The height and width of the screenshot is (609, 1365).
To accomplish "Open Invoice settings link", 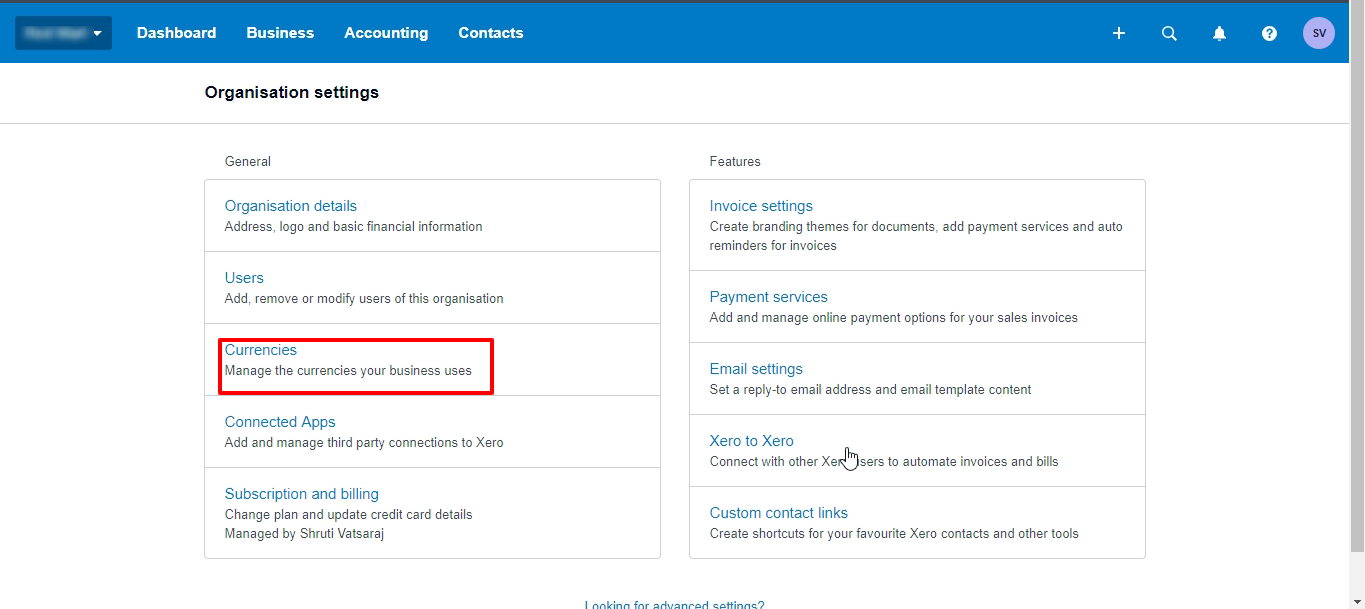I will click(761, 206).
